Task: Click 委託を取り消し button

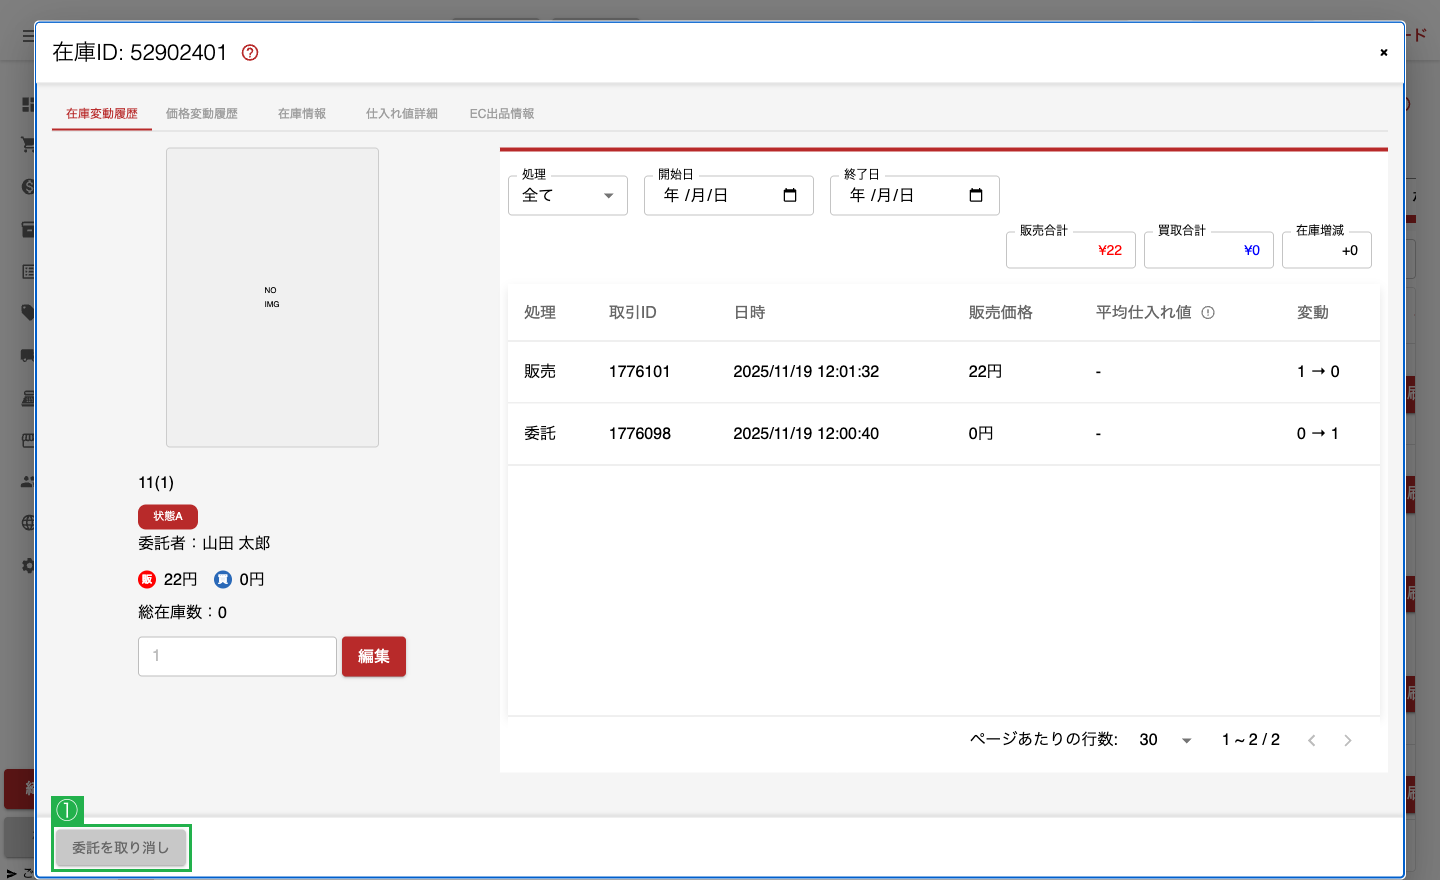Action: coord(121,848)
